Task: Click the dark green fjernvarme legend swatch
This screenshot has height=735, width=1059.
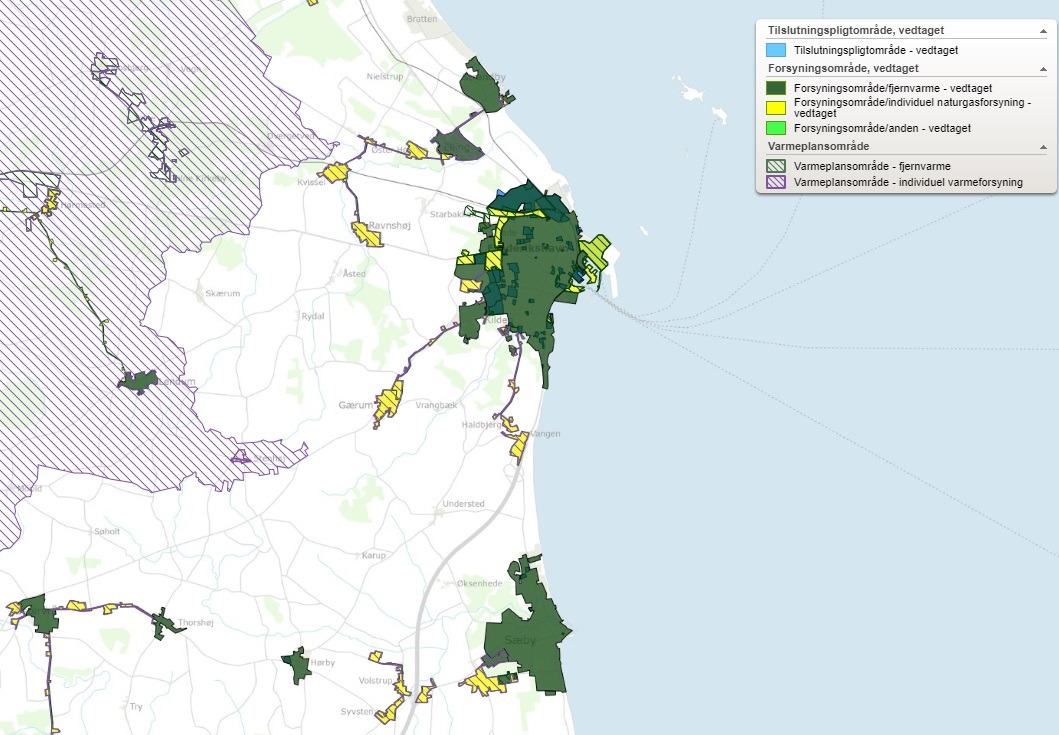Action: [775, 88]
